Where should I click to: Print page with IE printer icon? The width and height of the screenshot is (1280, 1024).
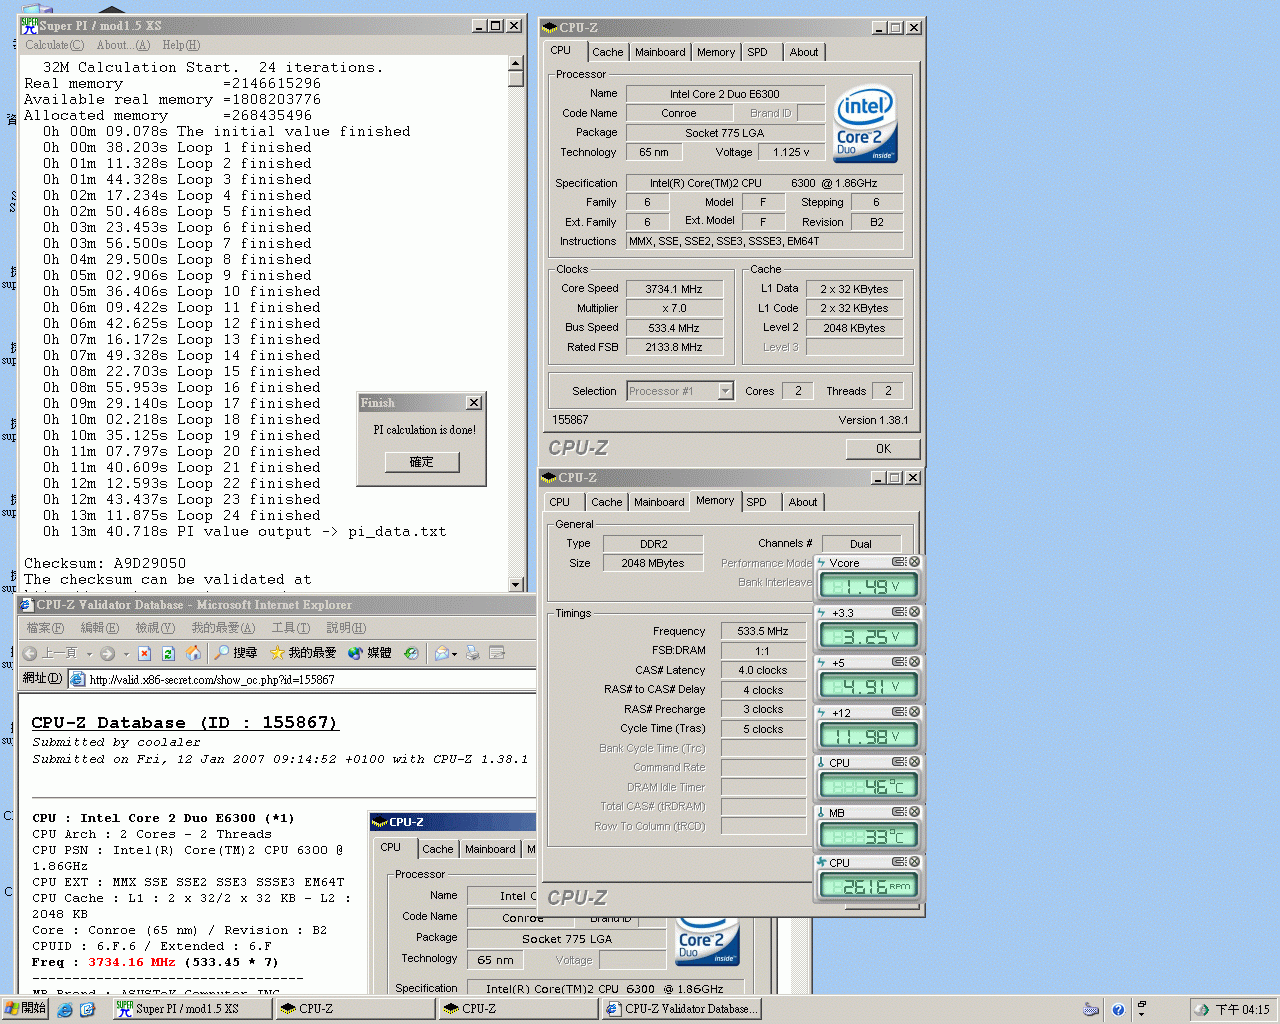tap(473, 653)
